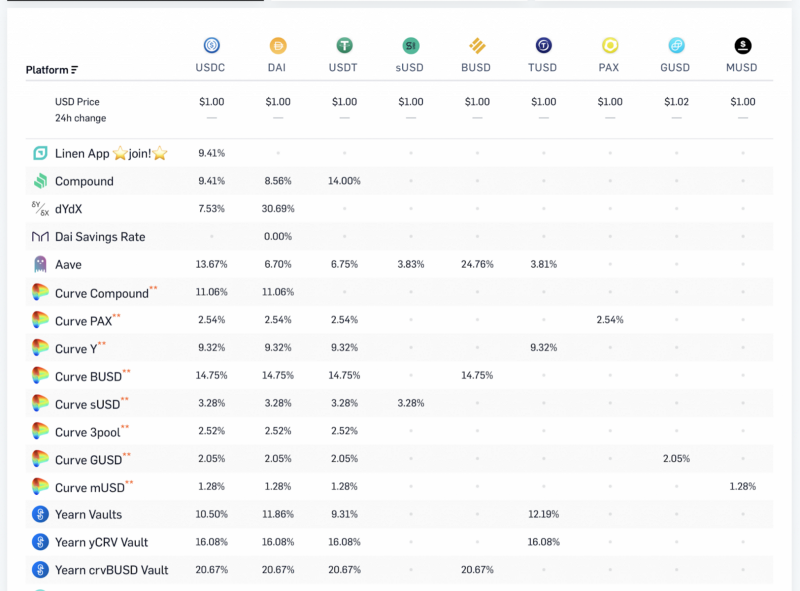Image resolution: width=800 pixels, height=591 pixels.
Task: Open the Curve PAX name link
Action: click(x=83, y=321)
